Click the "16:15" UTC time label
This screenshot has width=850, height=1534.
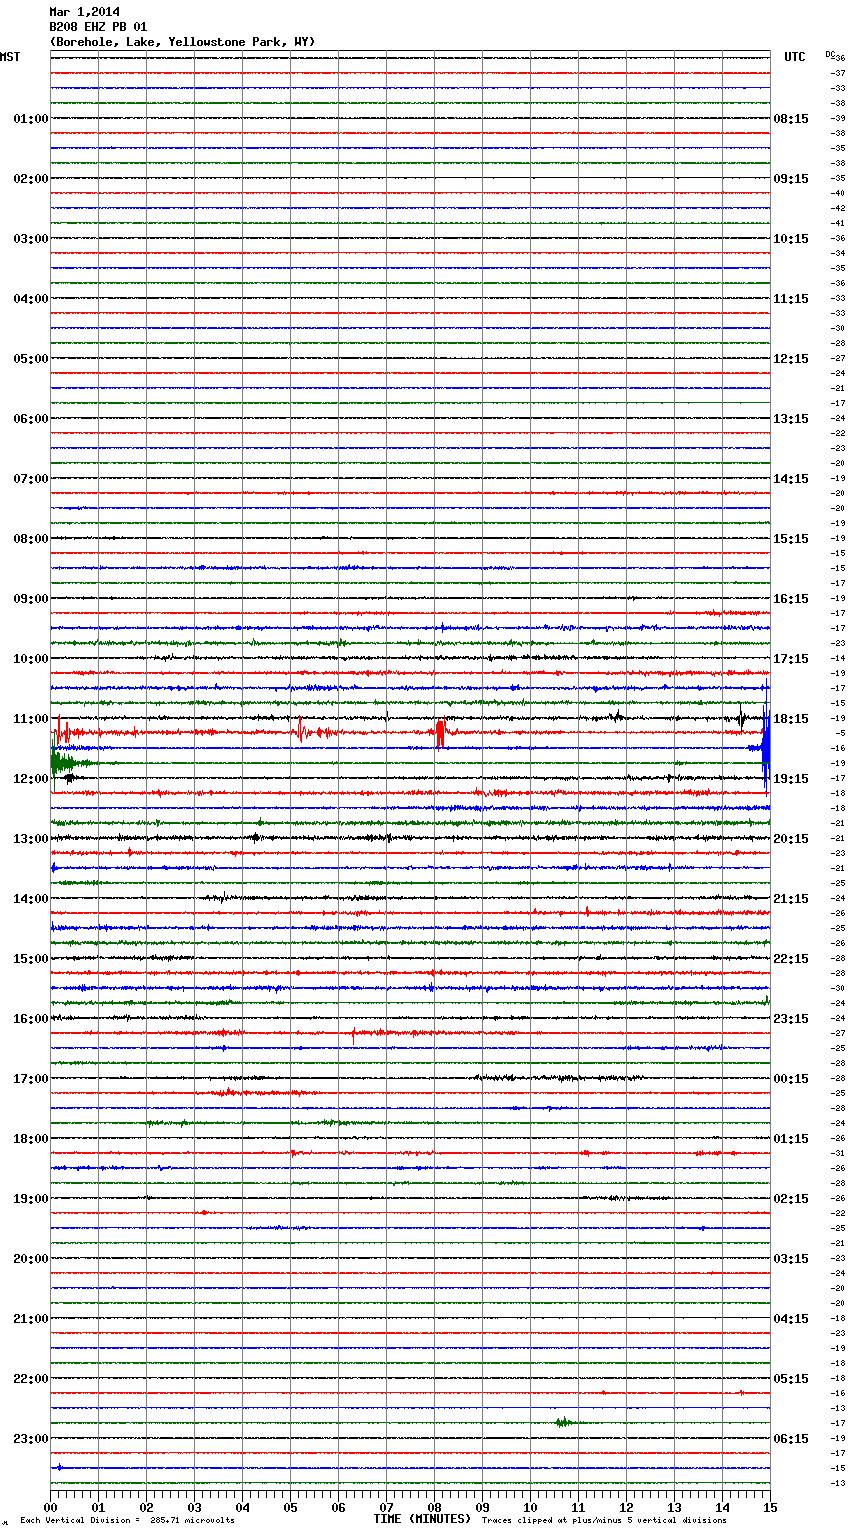791,599
